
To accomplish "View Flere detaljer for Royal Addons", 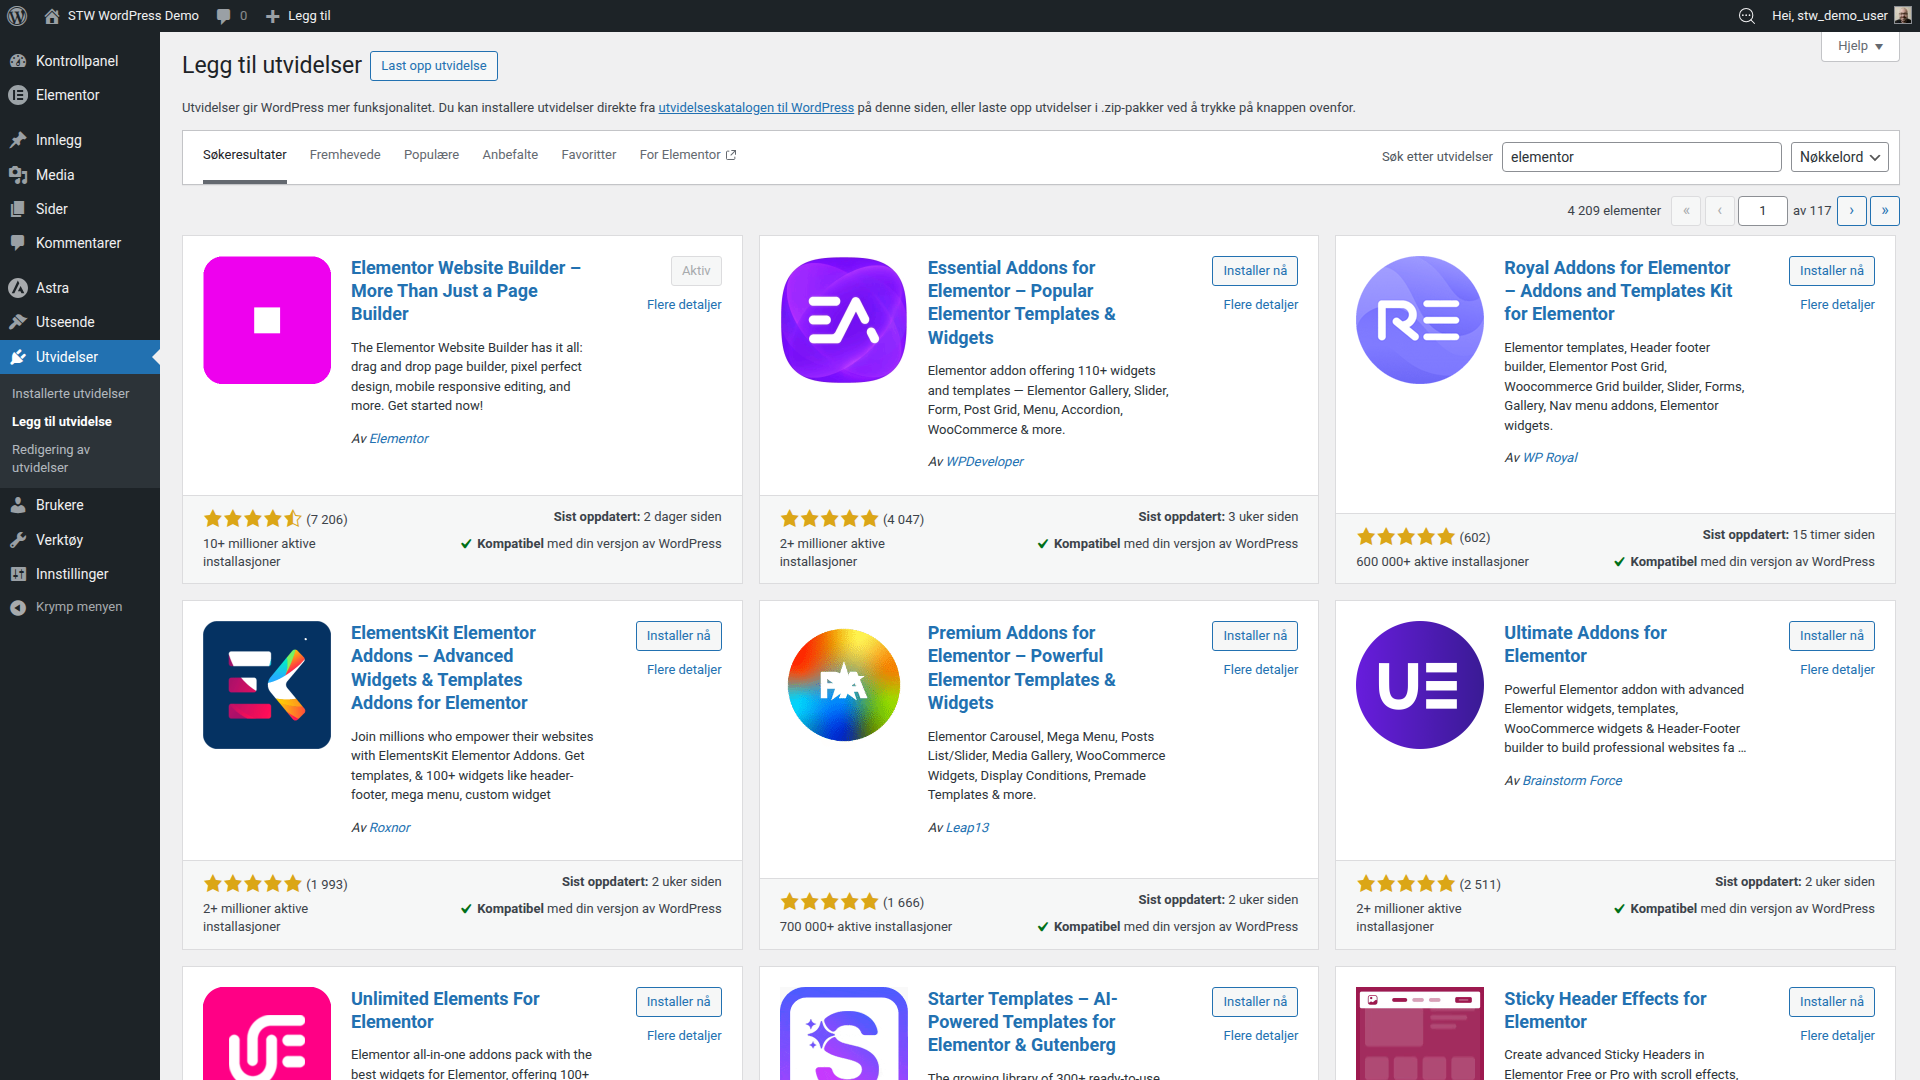I will pyautogui.click(x=1837, y=305).
